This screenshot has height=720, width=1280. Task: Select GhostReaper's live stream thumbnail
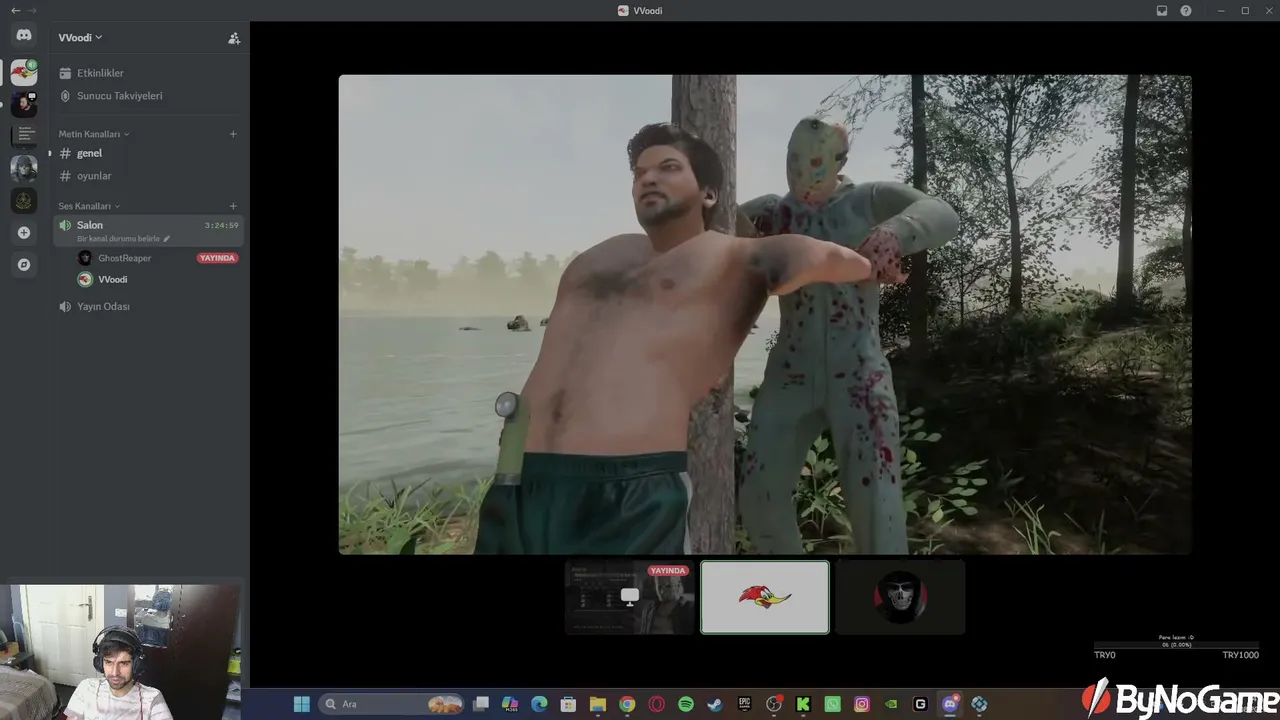(x=630, y=597)
